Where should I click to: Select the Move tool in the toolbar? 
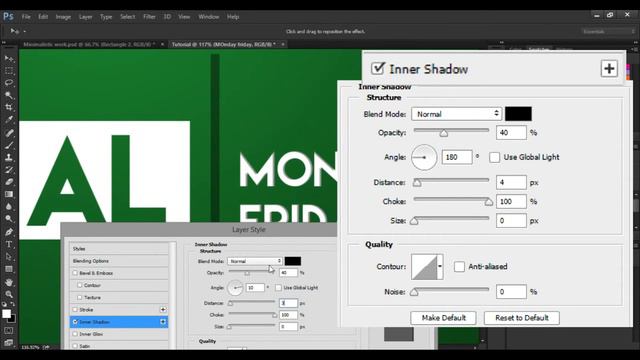9,59
